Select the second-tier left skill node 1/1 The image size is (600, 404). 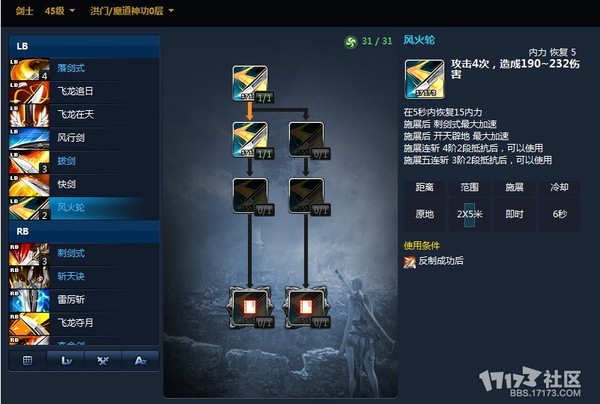[250, 139]
